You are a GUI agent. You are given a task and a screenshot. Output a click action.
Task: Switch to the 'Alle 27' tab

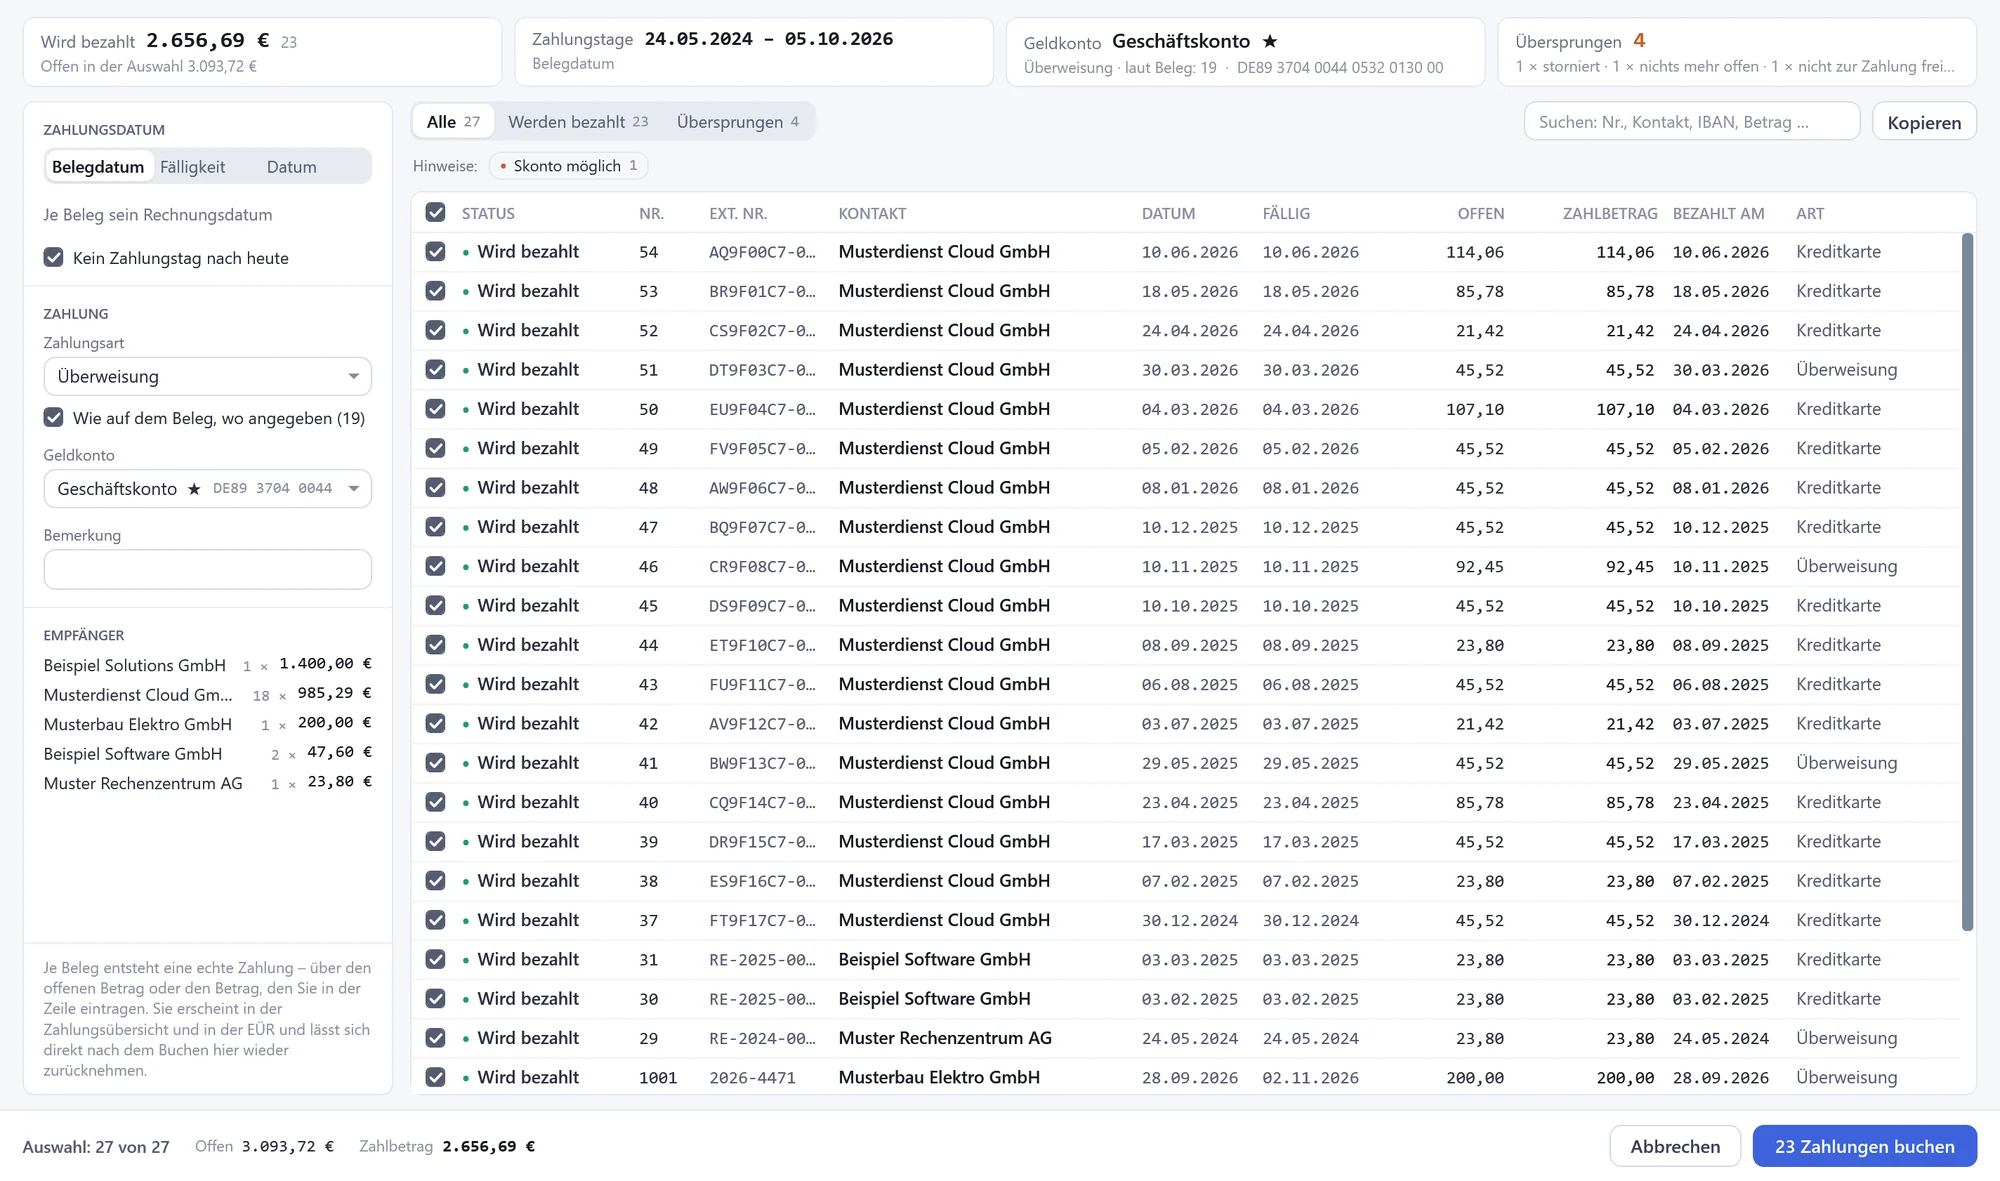(x=453, y=122)
